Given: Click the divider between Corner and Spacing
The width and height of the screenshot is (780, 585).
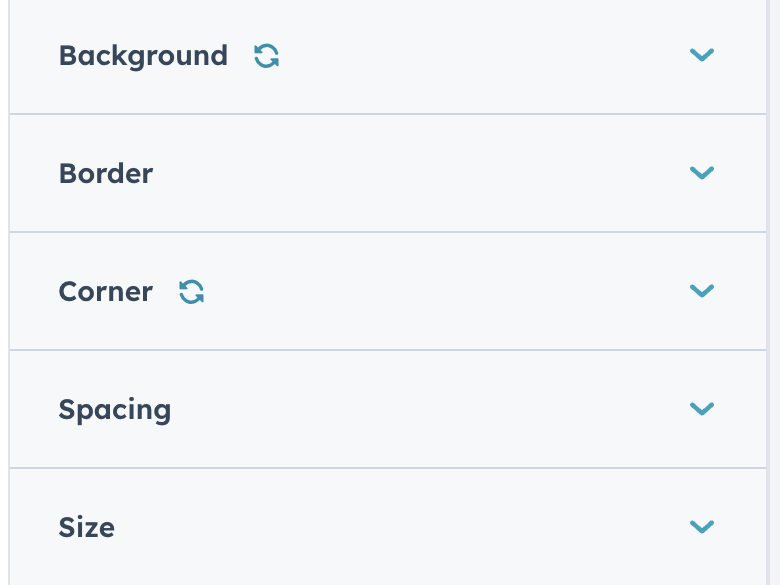Looking at the screenshot, I should pyautogui.click(x=388, y=350).
